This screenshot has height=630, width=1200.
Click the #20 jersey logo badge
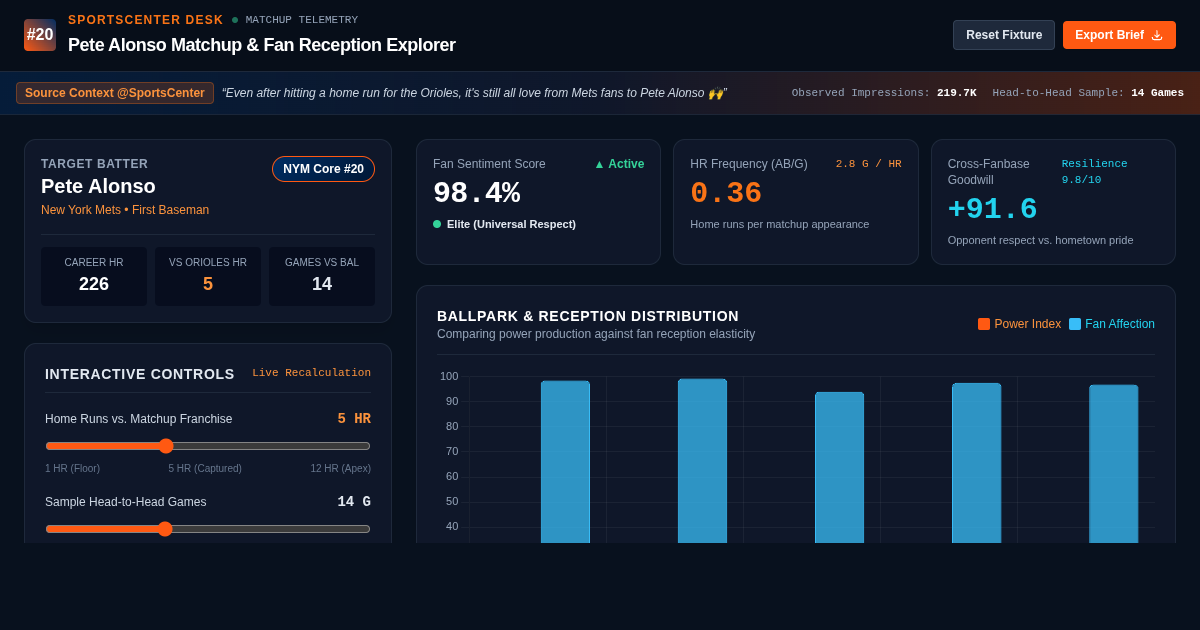(x=40, y=35)
